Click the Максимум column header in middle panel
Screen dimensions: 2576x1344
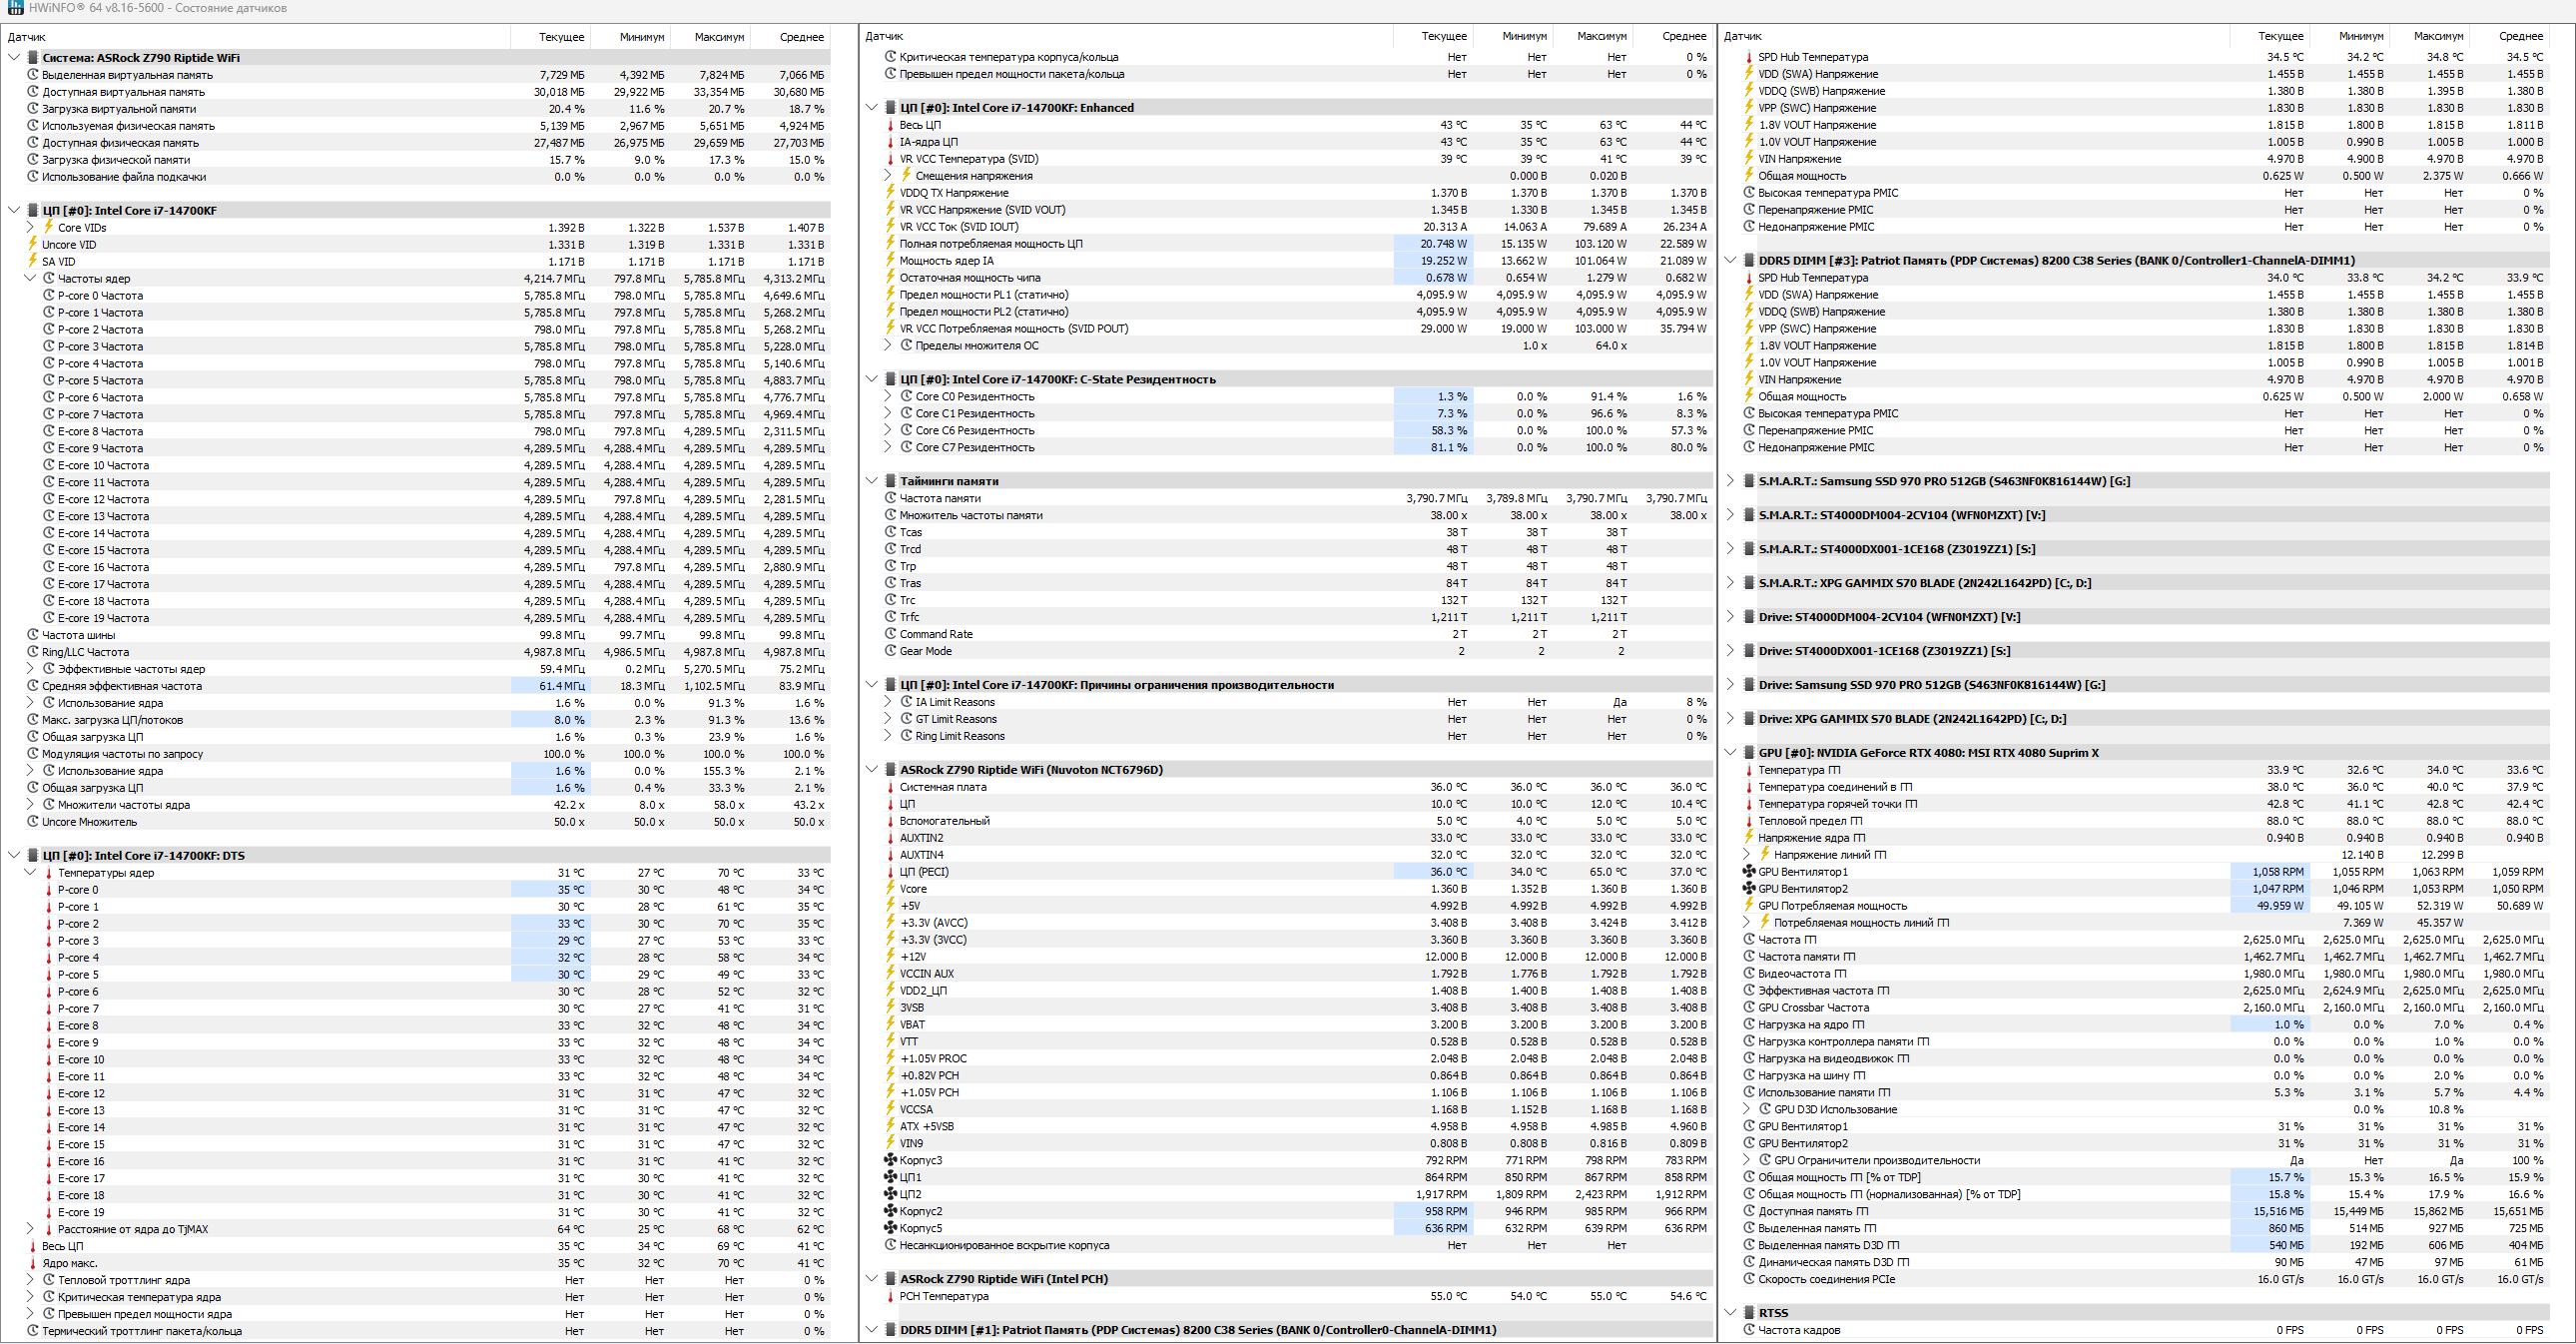(1601, 36)
